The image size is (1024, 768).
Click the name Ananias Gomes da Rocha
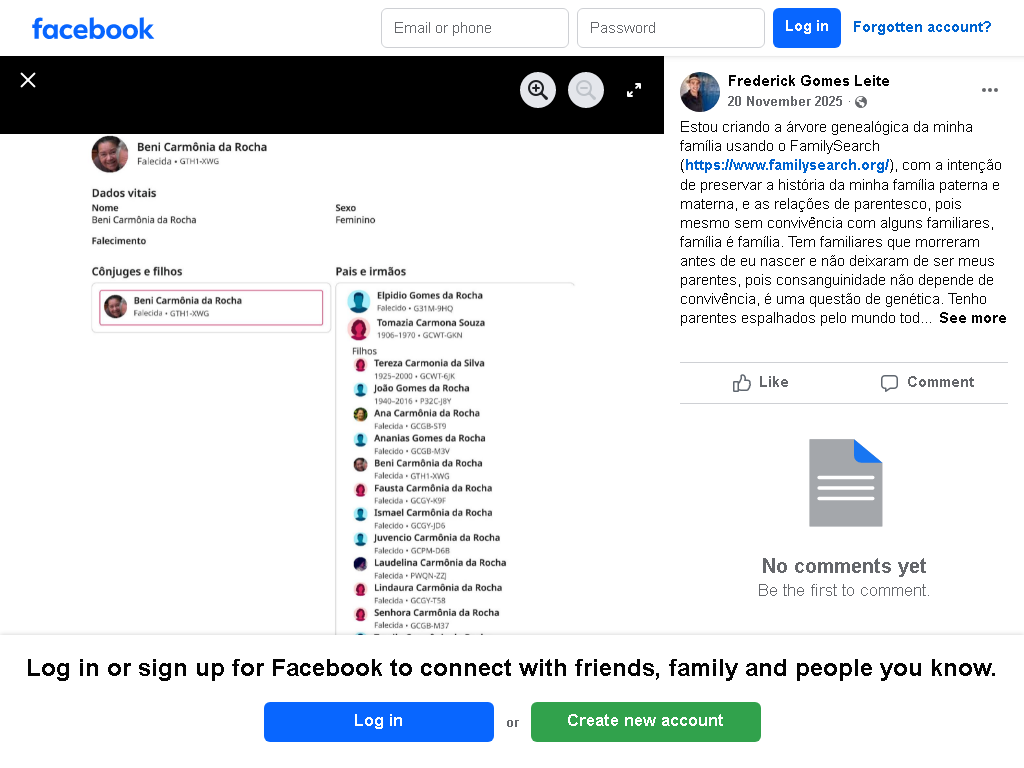430,438
